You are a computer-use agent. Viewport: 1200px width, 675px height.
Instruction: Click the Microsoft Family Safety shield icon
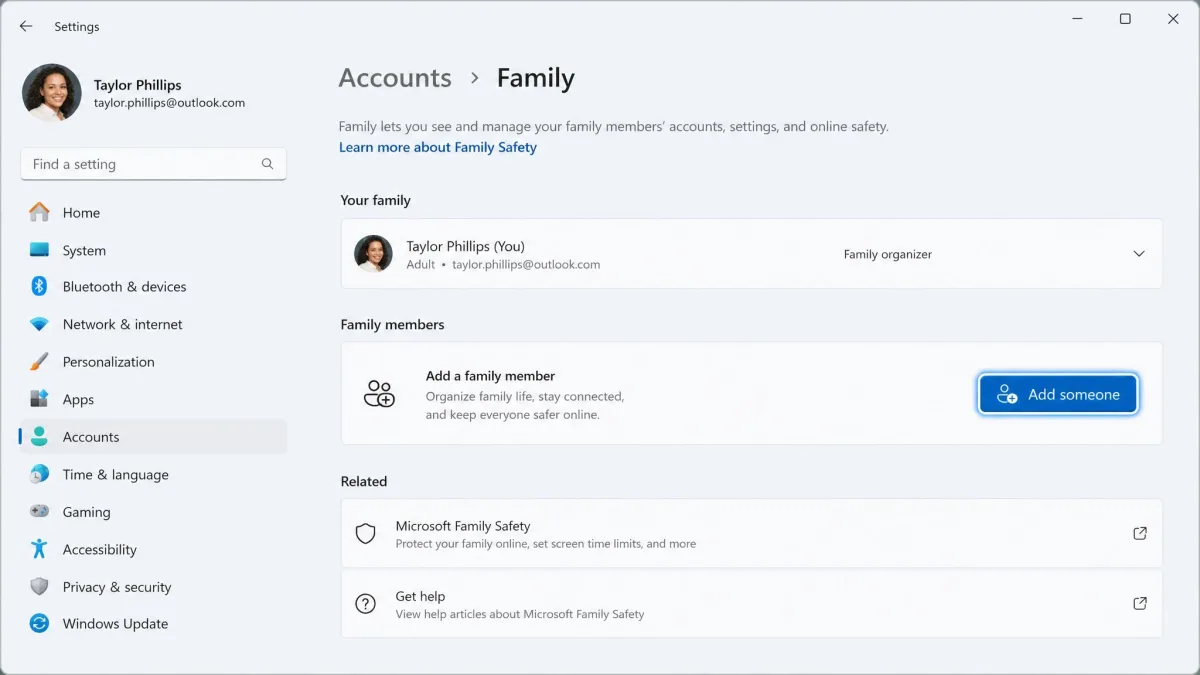pos(366,534)
